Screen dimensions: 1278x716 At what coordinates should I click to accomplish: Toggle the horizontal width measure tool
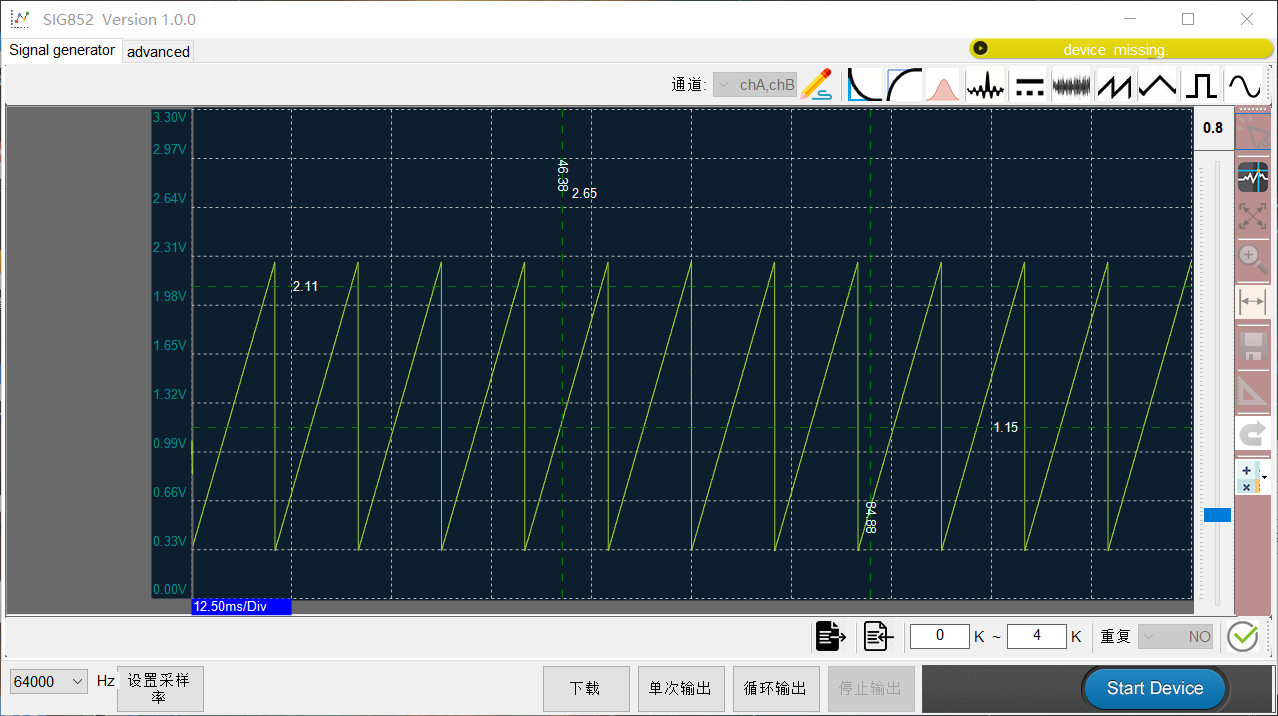tap(1252, 301)
